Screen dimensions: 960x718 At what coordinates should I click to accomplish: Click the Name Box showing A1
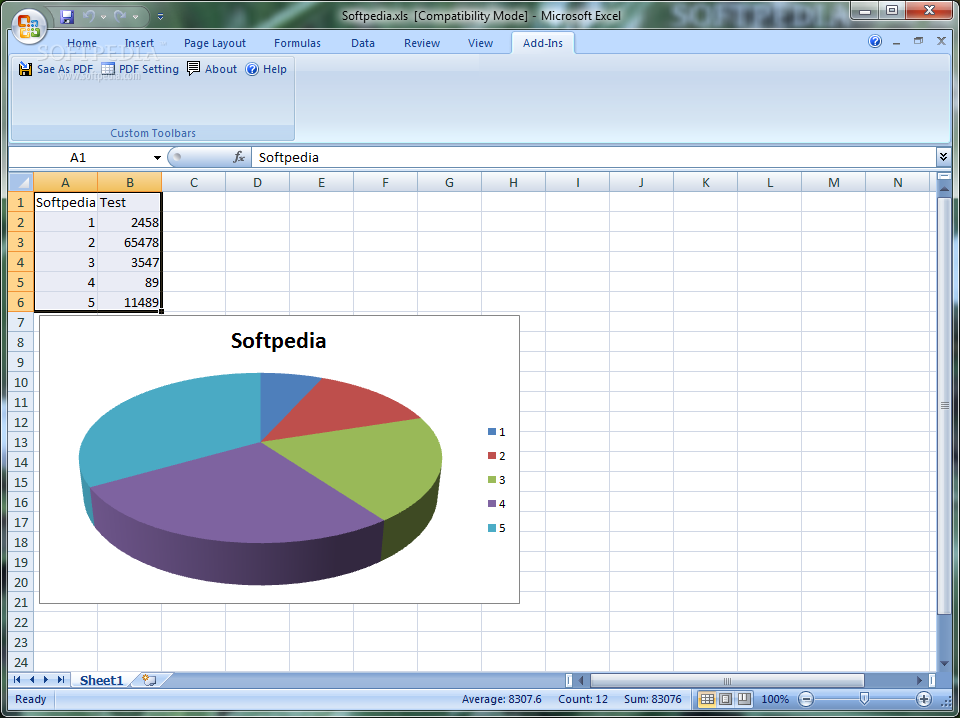(x=79, y=157)
